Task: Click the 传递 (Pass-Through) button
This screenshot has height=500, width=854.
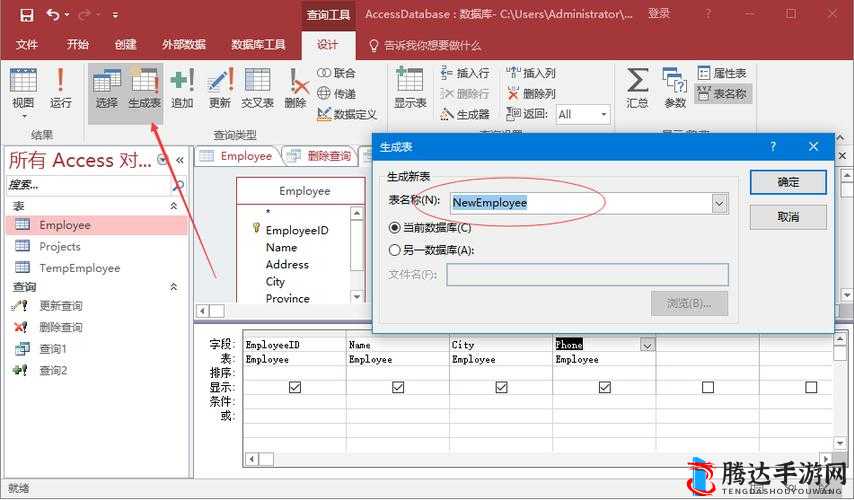Action: tap(336, 94)
